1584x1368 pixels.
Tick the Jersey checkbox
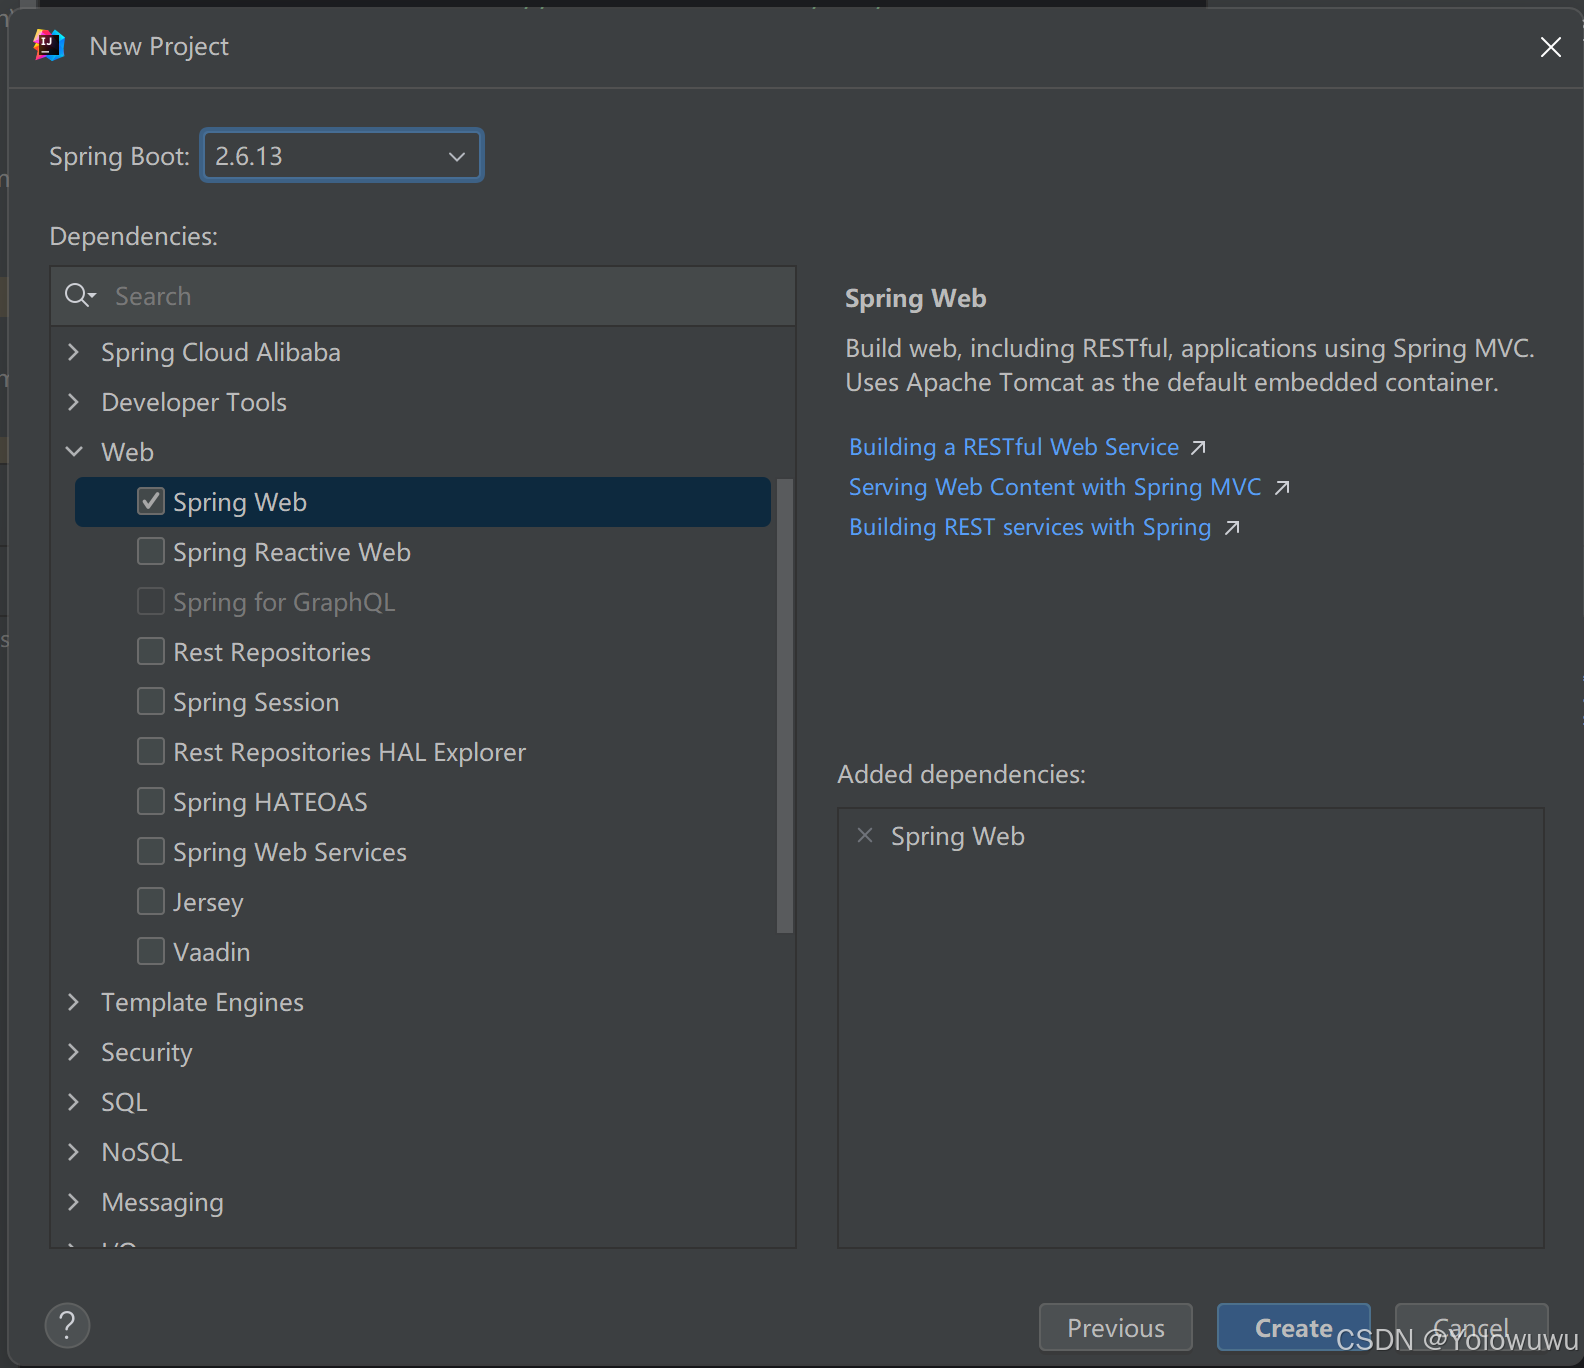pos(151,901)
